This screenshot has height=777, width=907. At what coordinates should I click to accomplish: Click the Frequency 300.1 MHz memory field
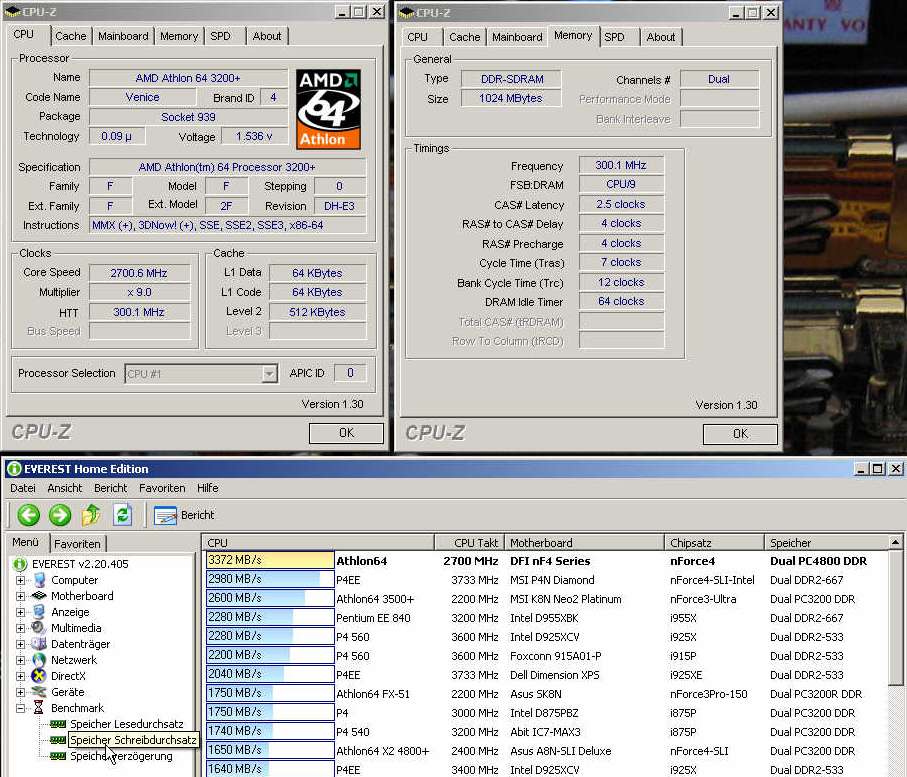pyautogui.click(x=621, y=165)
